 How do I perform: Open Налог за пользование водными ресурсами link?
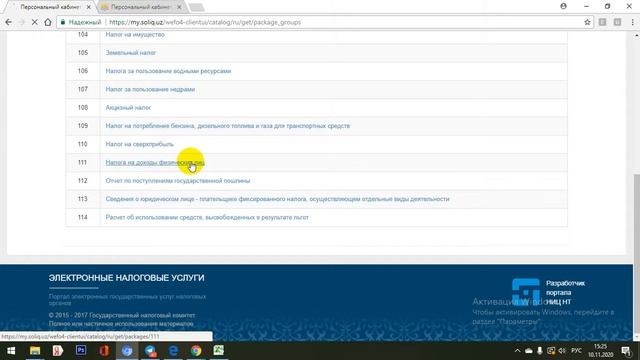pos(168,71)
